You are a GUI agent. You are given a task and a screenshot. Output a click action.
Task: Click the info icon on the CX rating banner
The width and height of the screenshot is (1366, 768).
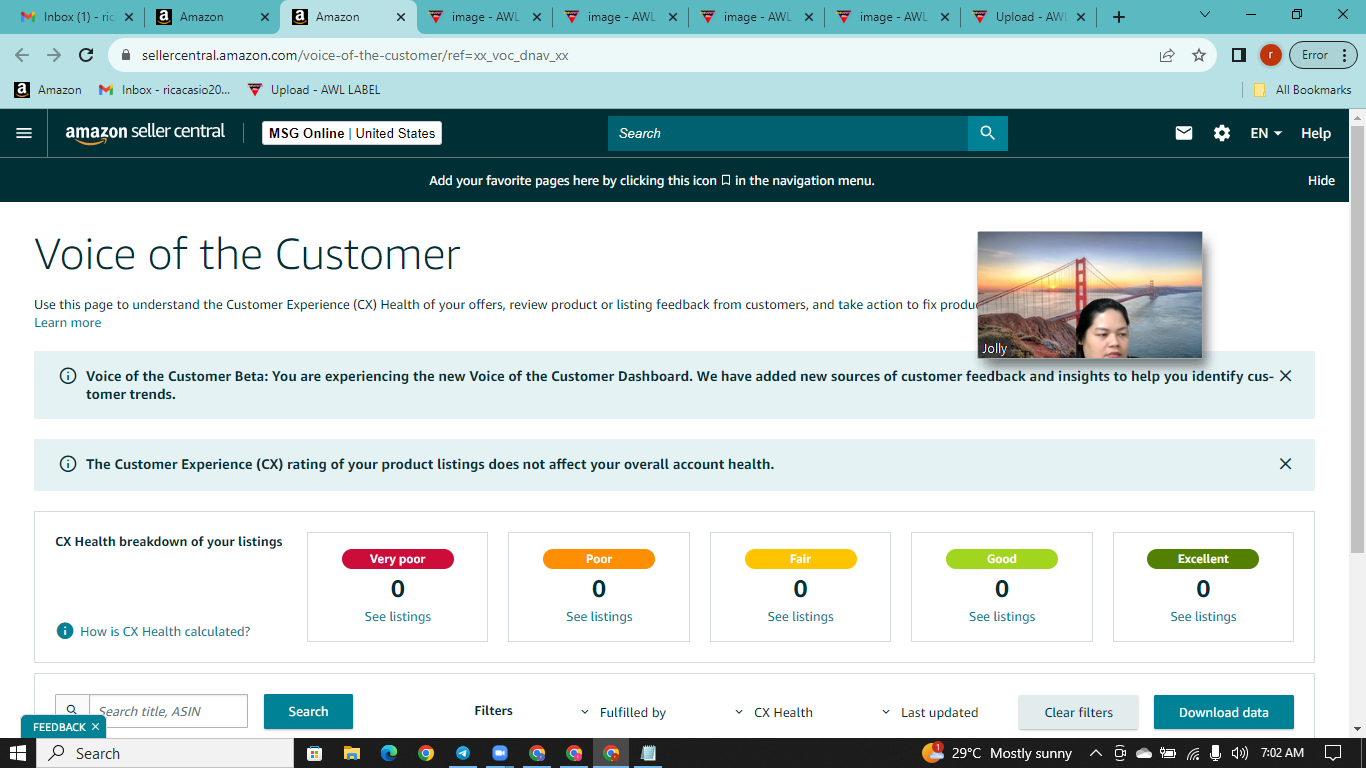point(68,464)
